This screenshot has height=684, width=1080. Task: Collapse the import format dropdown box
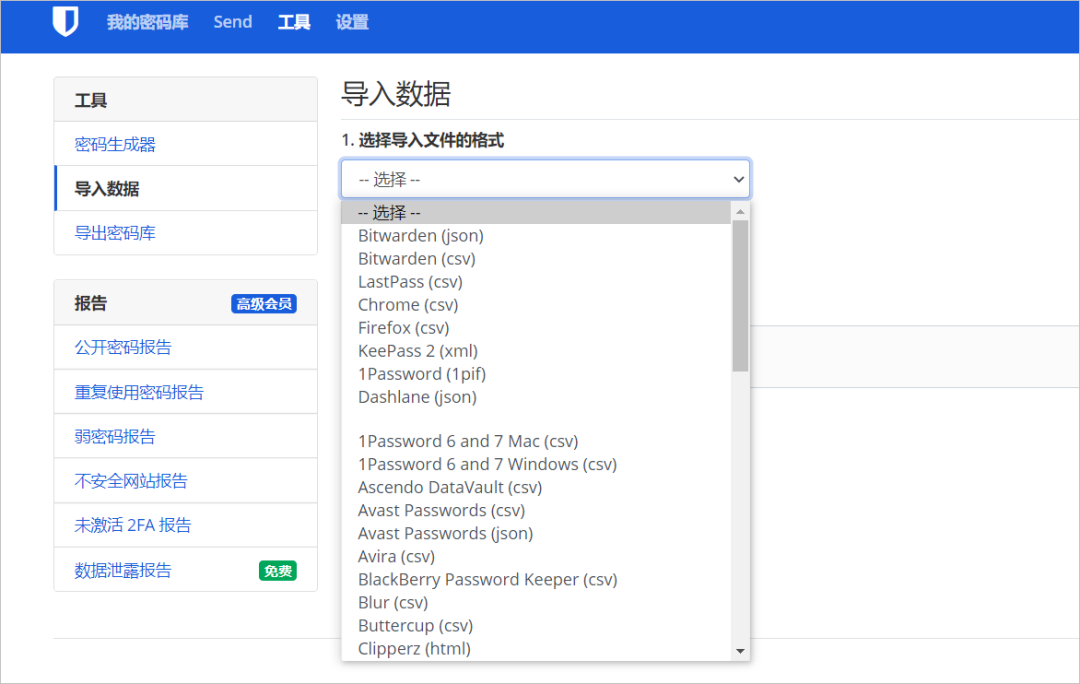(x=546, y=179)
